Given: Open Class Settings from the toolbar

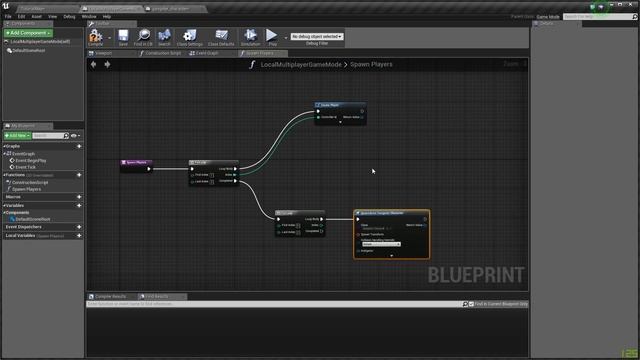Looking at the screenshot, I should click(x=189, y=37).
